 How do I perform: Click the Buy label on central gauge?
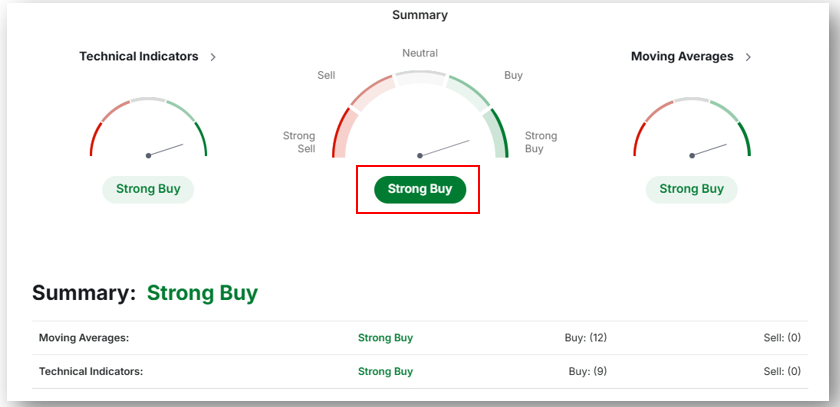pos(513,76)
